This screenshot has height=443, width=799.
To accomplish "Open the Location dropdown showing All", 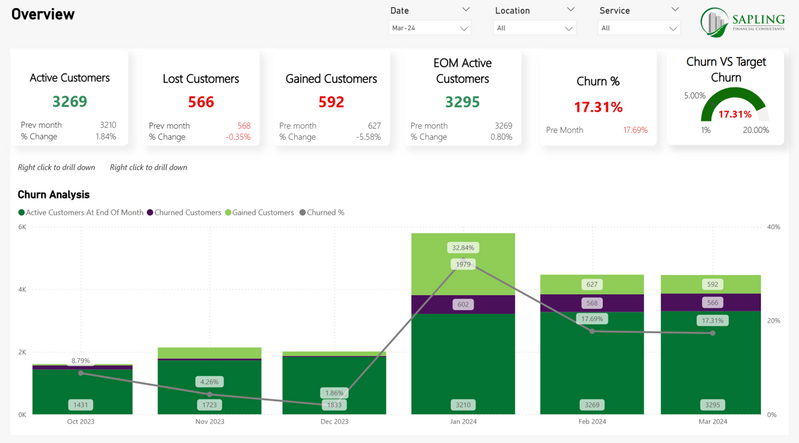I will point(534,28).
